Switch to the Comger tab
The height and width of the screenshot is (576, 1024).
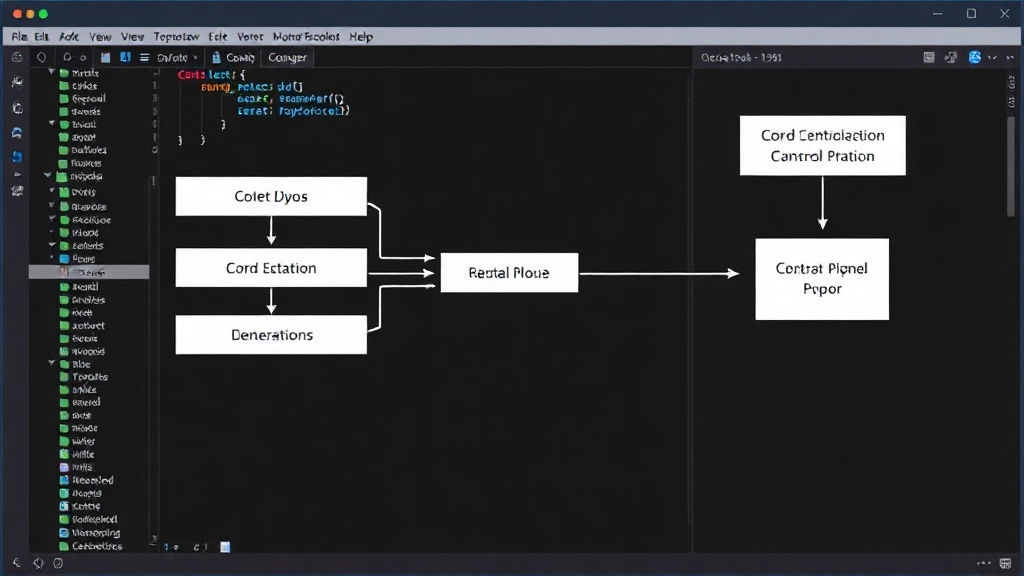click(x=287, y=57)
